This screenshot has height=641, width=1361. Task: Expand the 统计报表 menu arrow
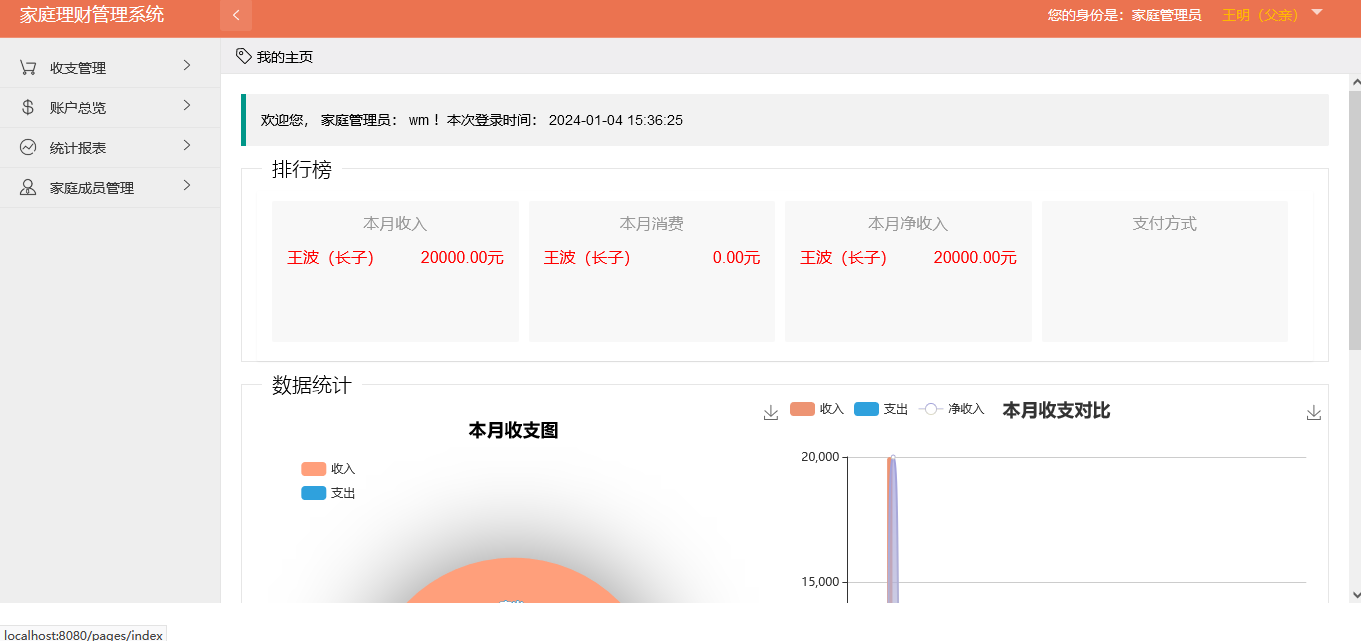click(x=187, y=146)
